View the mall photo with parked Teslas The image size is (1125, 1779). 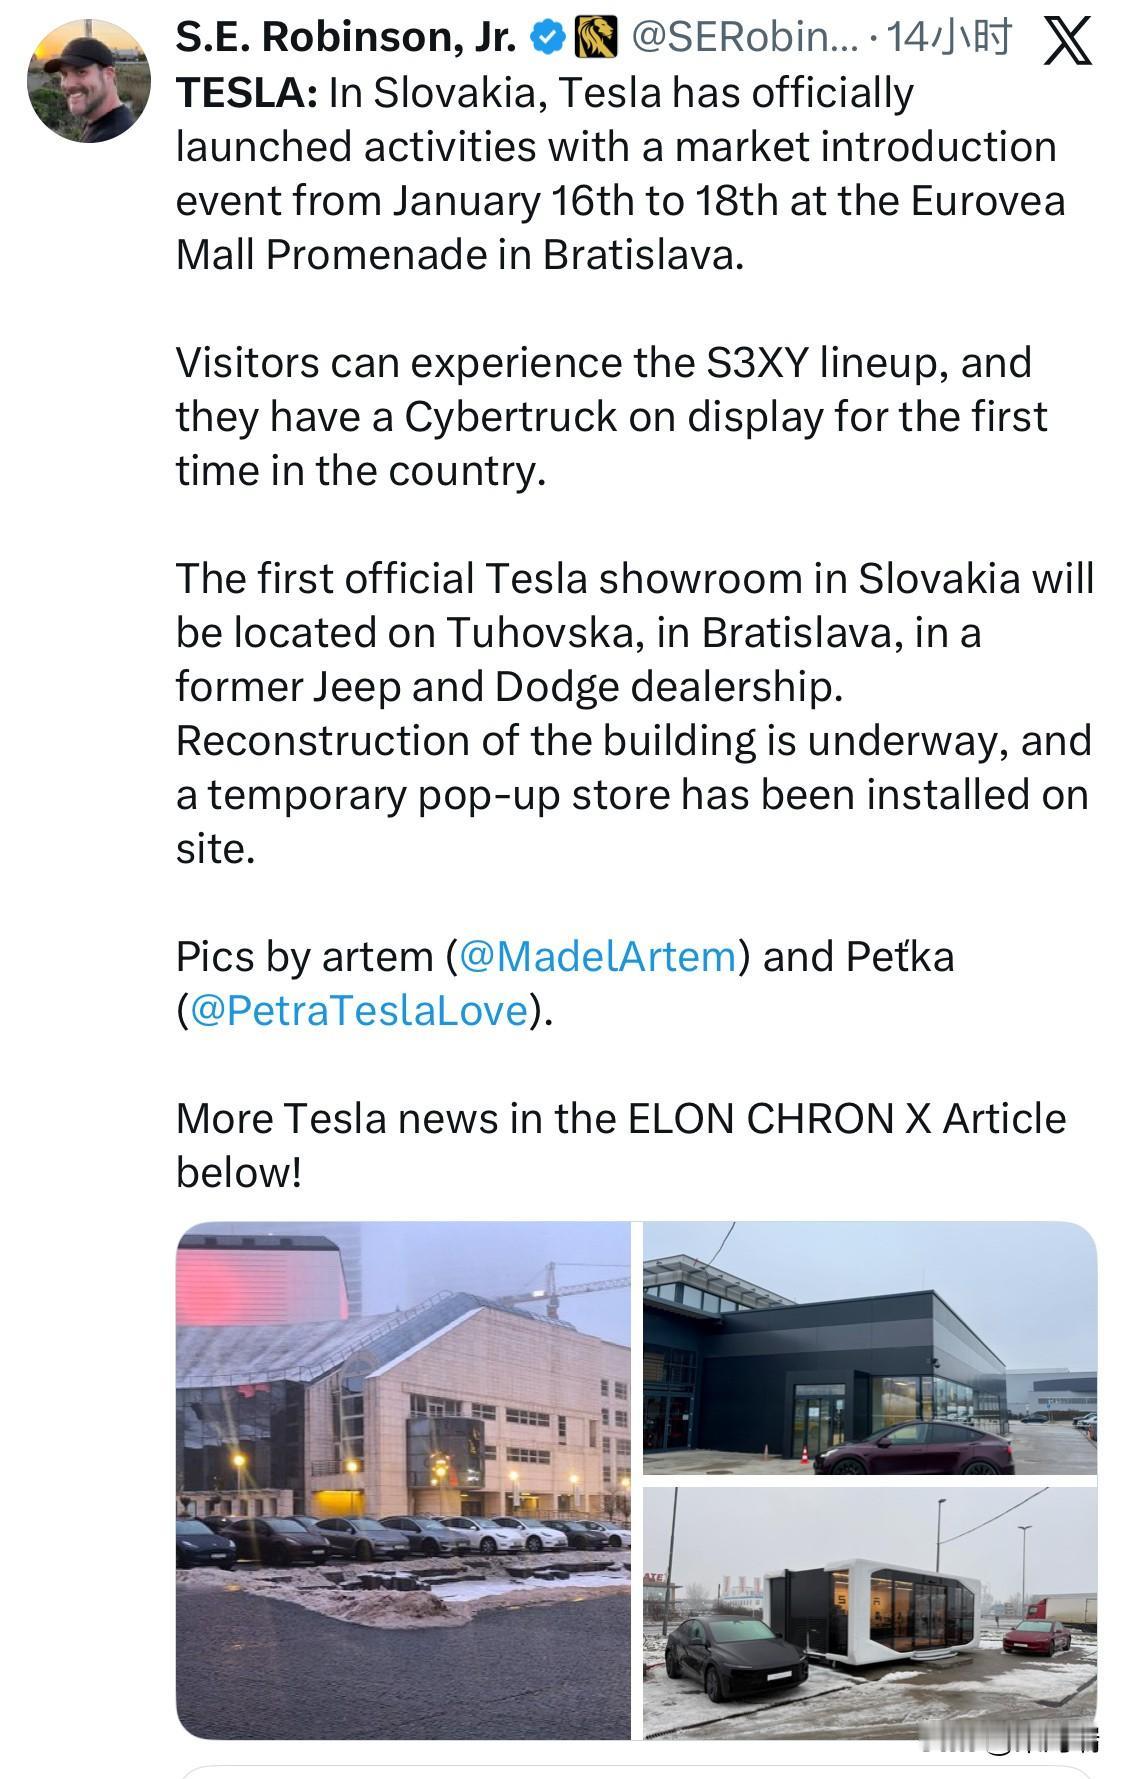pos(403,1480)
